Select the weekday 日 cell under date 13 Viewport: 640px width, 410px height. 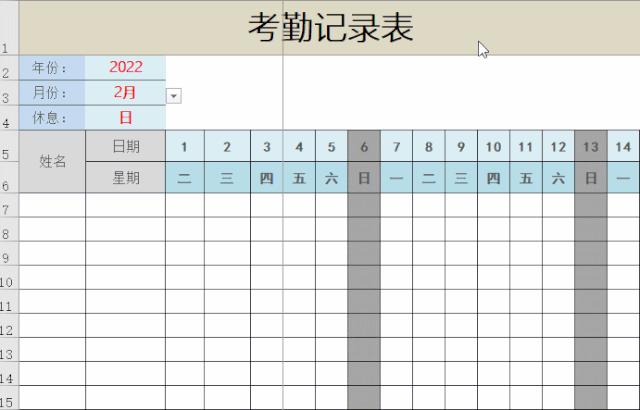(x=591, y=177)
